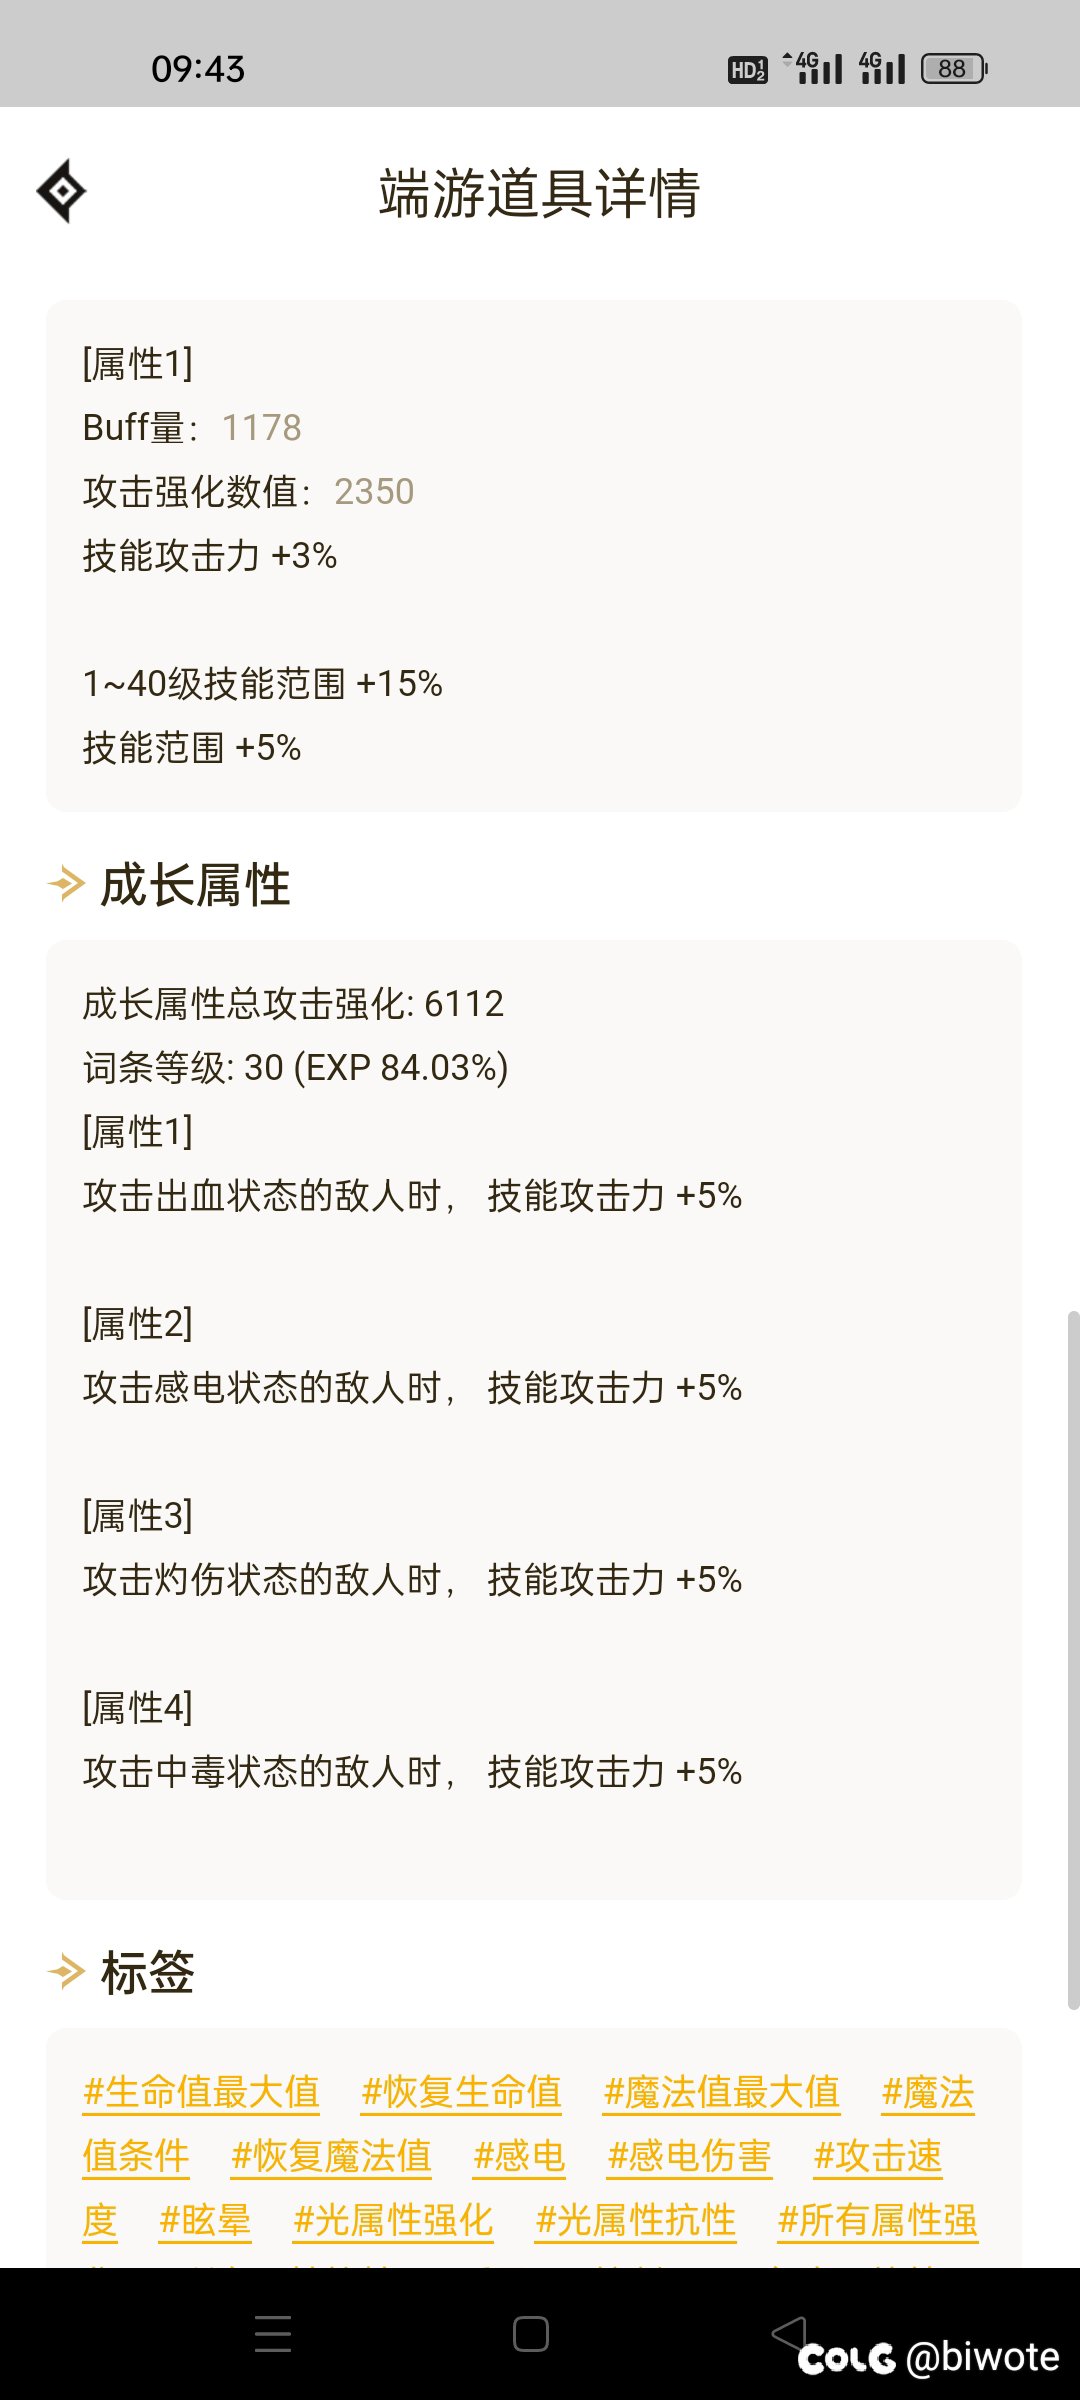Viewport: 1080px width, 2400px height.
Task: Tap the diamond logo icon at top left
Action: [x=61, y=191]
